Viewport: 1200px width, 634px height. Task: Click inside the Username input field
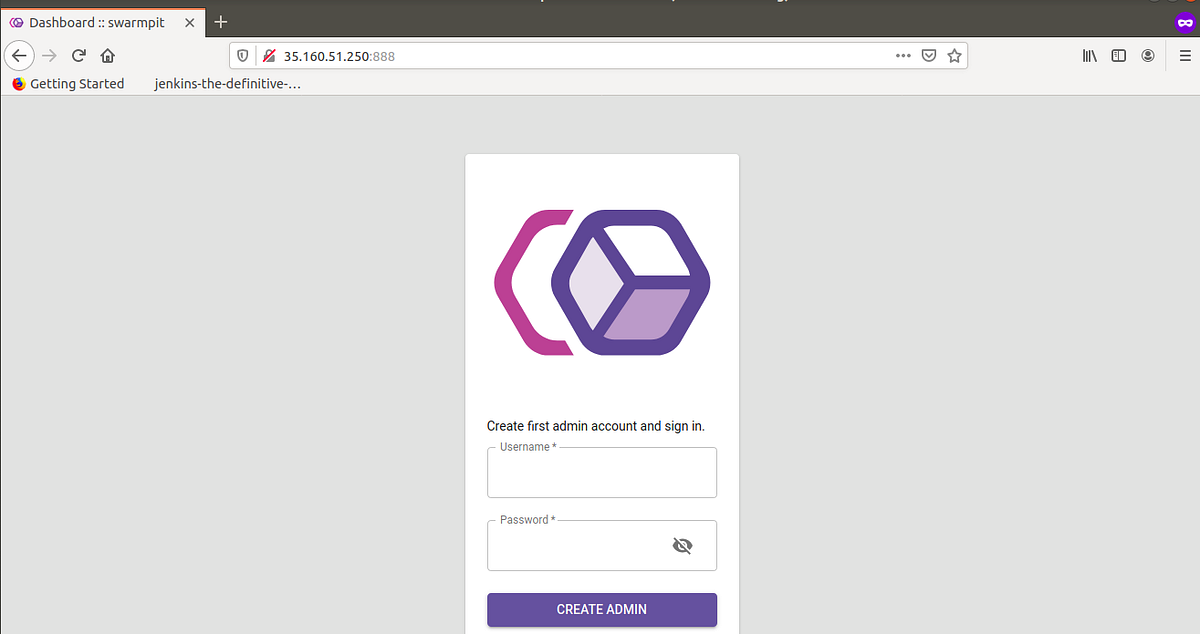tap(601, 472)
